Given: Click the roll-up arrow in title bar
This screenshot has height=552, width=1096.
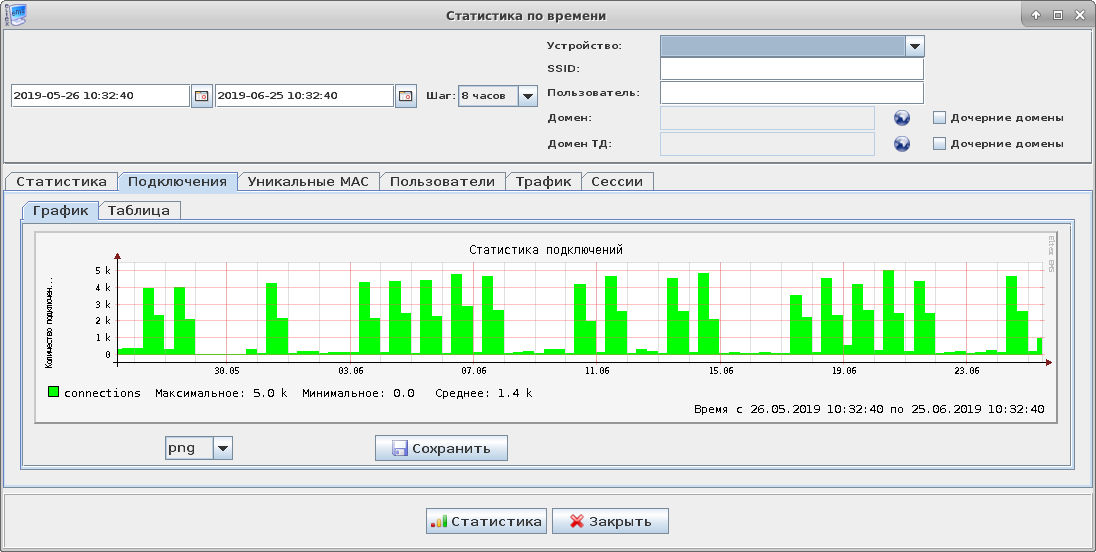Looking at the screenshot, I should tap(1036, 15).
